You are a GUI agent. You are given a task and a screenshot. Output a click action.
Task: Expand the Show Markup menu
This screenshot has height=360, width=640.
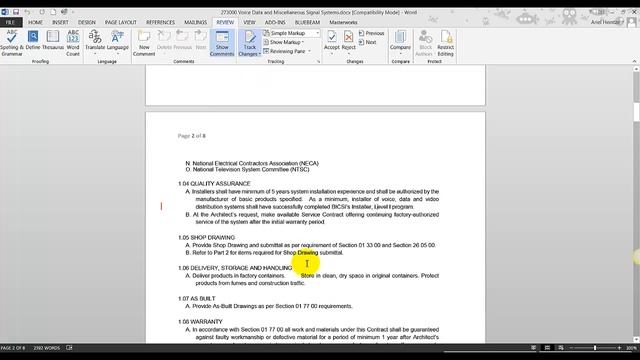click(x=284, y=42)
